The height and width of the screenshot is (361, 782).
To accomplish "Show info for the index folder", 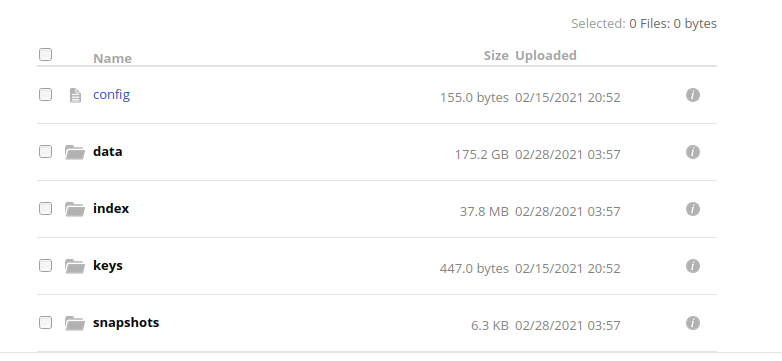I will [x=693, y=208].
